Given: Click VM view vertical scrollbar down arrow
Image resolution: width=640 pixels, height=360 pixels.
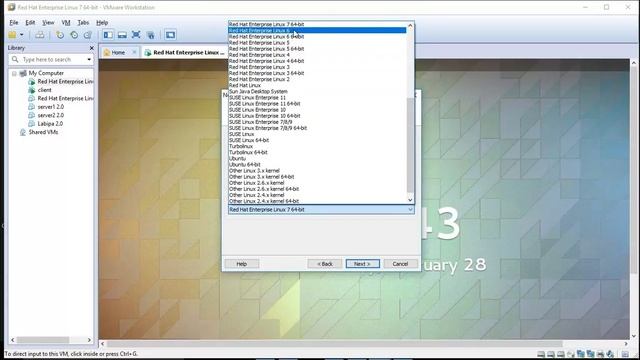Looking at the screenshot, I should 633,336.
